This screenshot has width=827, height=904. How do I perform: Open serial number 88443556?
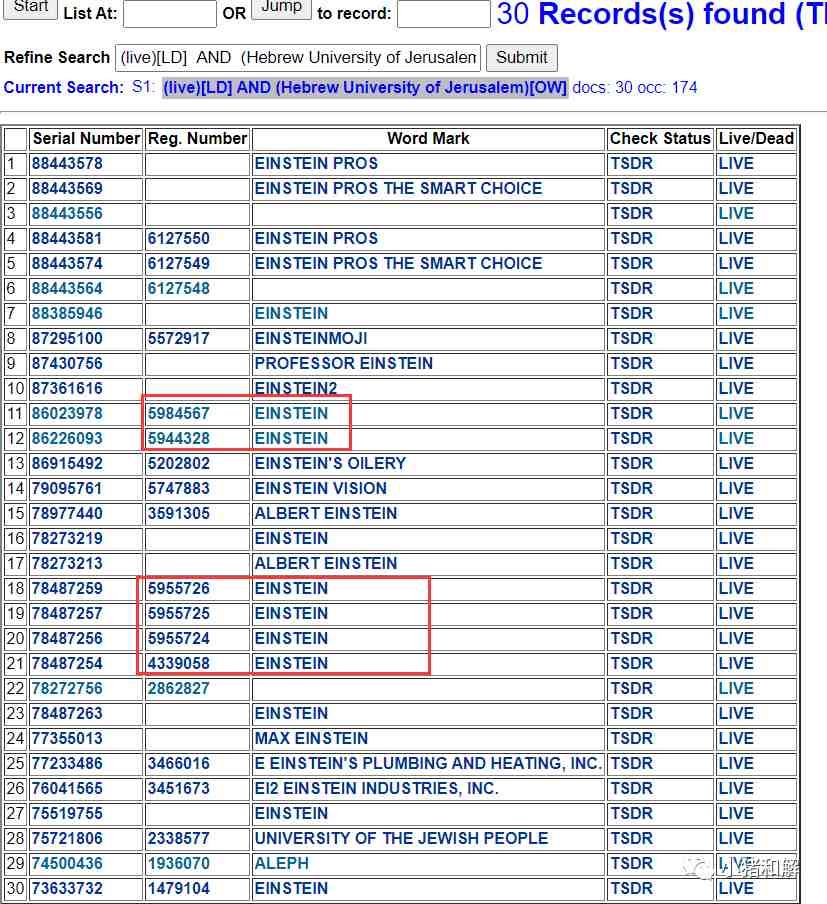click(x=67, y=213)
